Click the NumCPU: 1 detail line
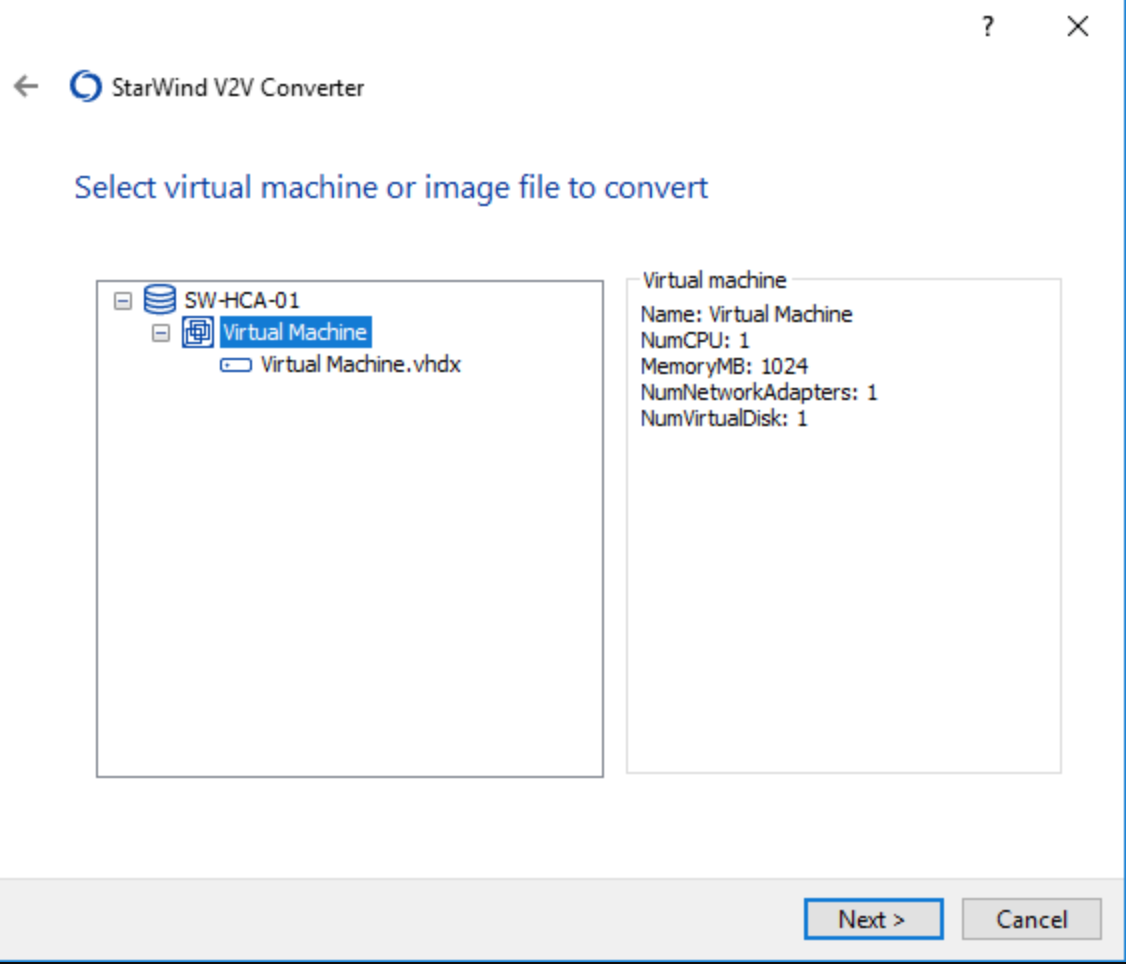This screenshot has height=964, width=1126. (x=695, y=340)
